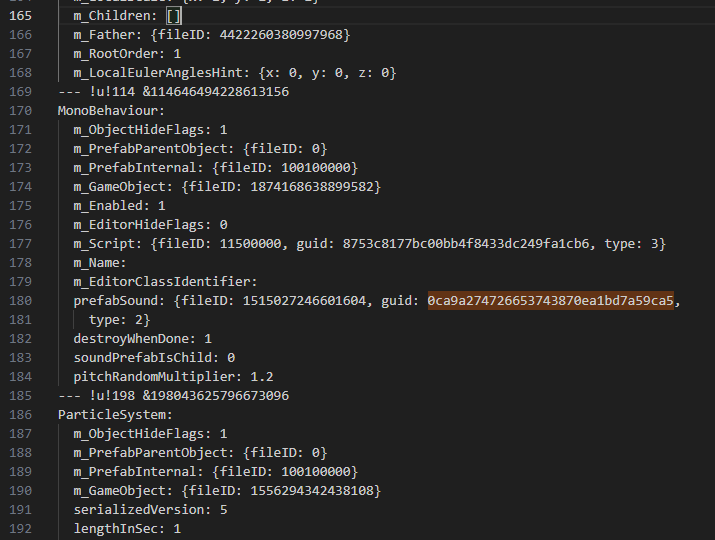This screenshot has width=715, height=540.
Task: Click the m_LocalEulerAnglesHint vector values
Action: coord(326,73)
